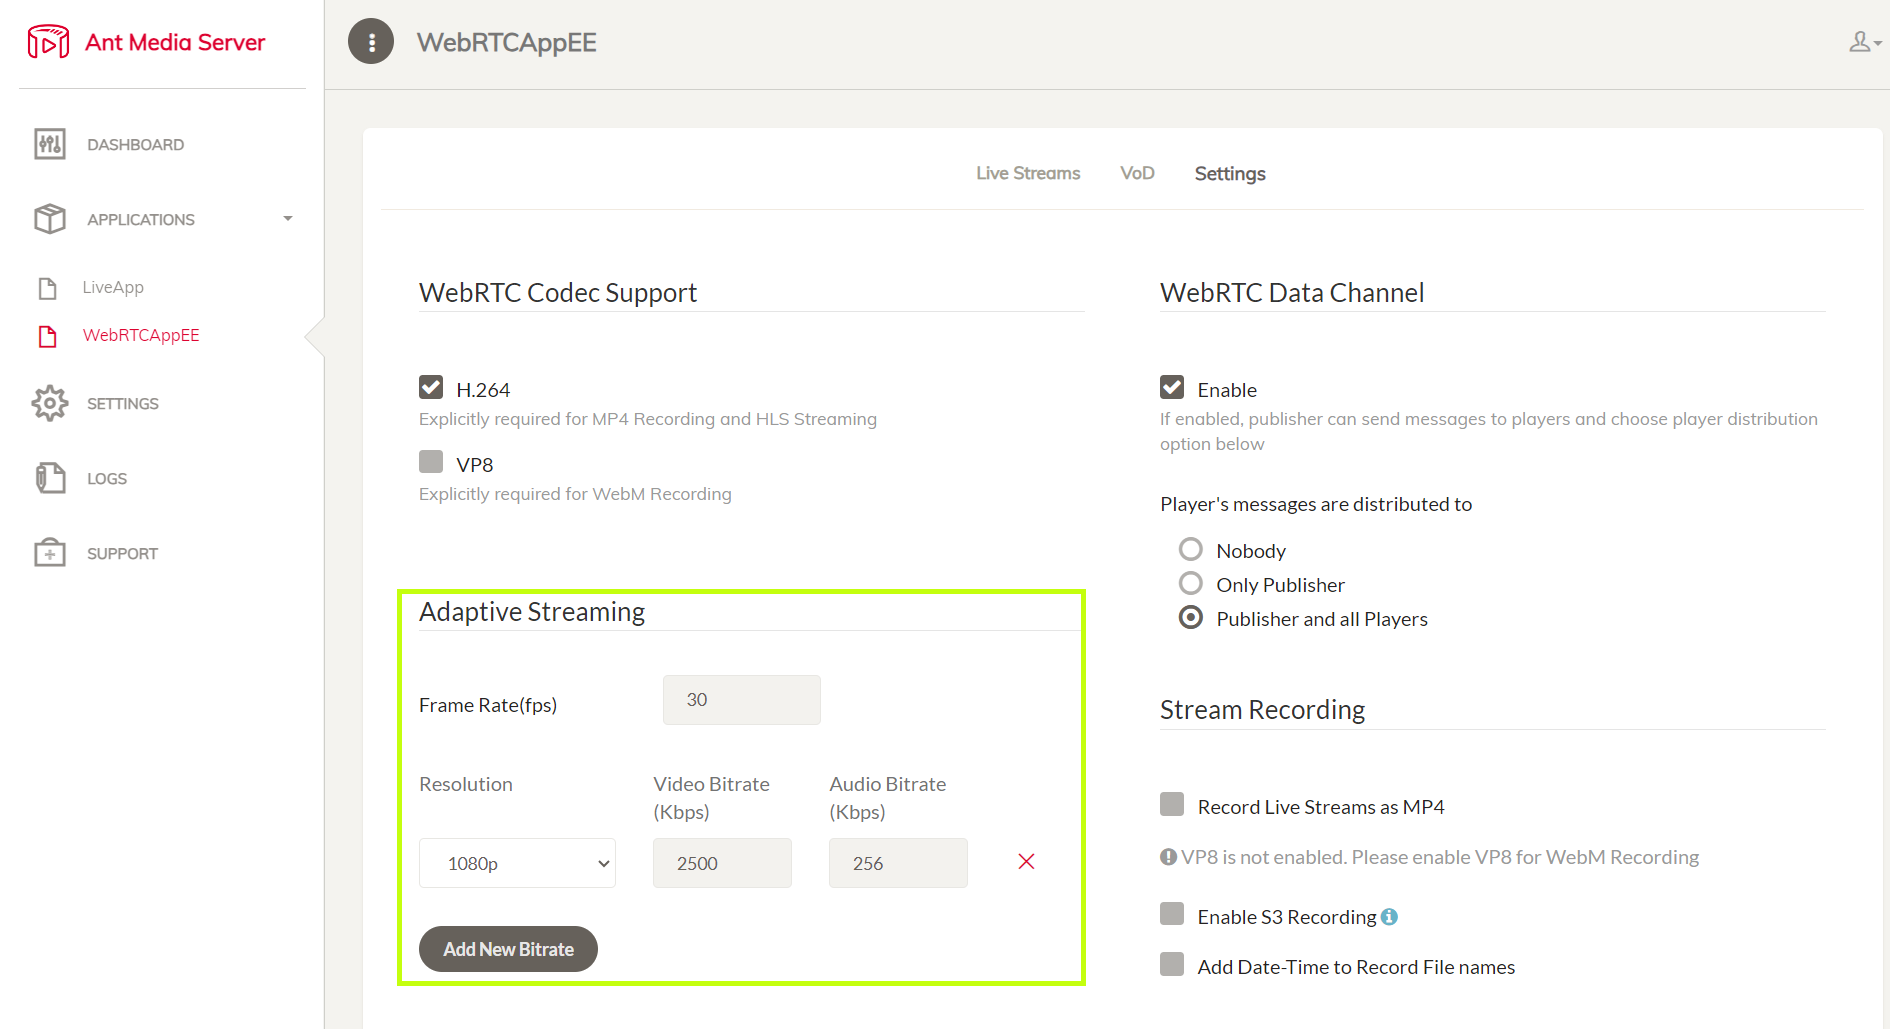Remove the 1080p bitrate row with red X
Viewport: 1890px width, 1029px height.
[x=1026, y=861]
